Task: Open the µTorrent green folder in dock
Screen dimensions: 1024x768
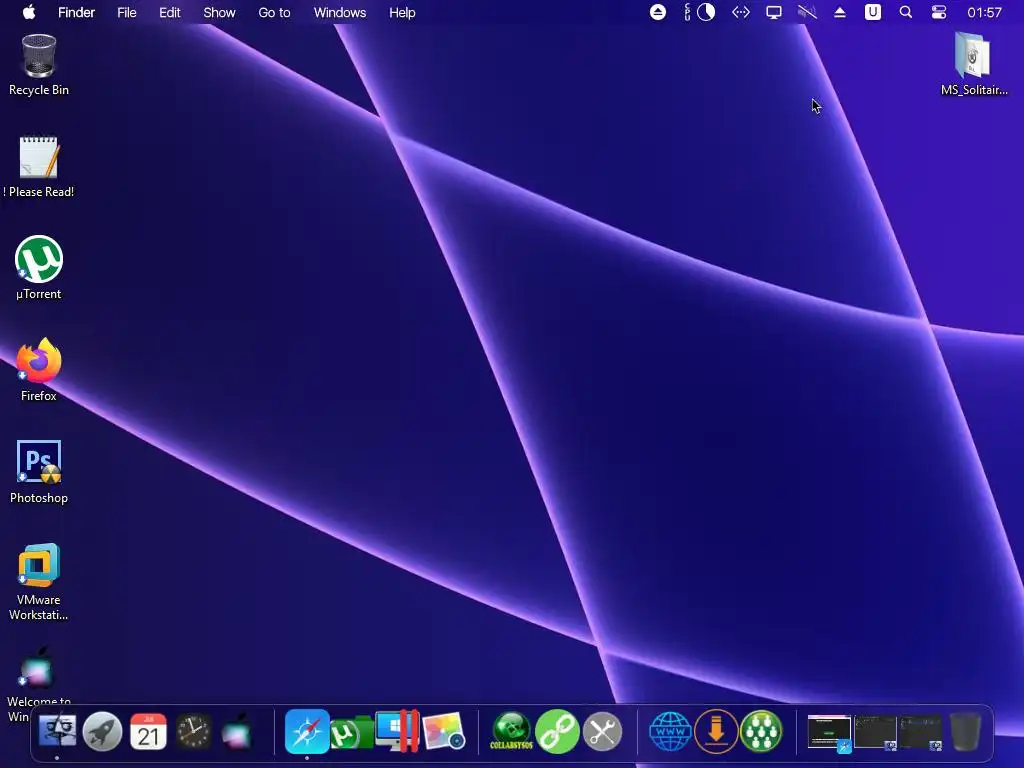Action: tap(351, 733)
